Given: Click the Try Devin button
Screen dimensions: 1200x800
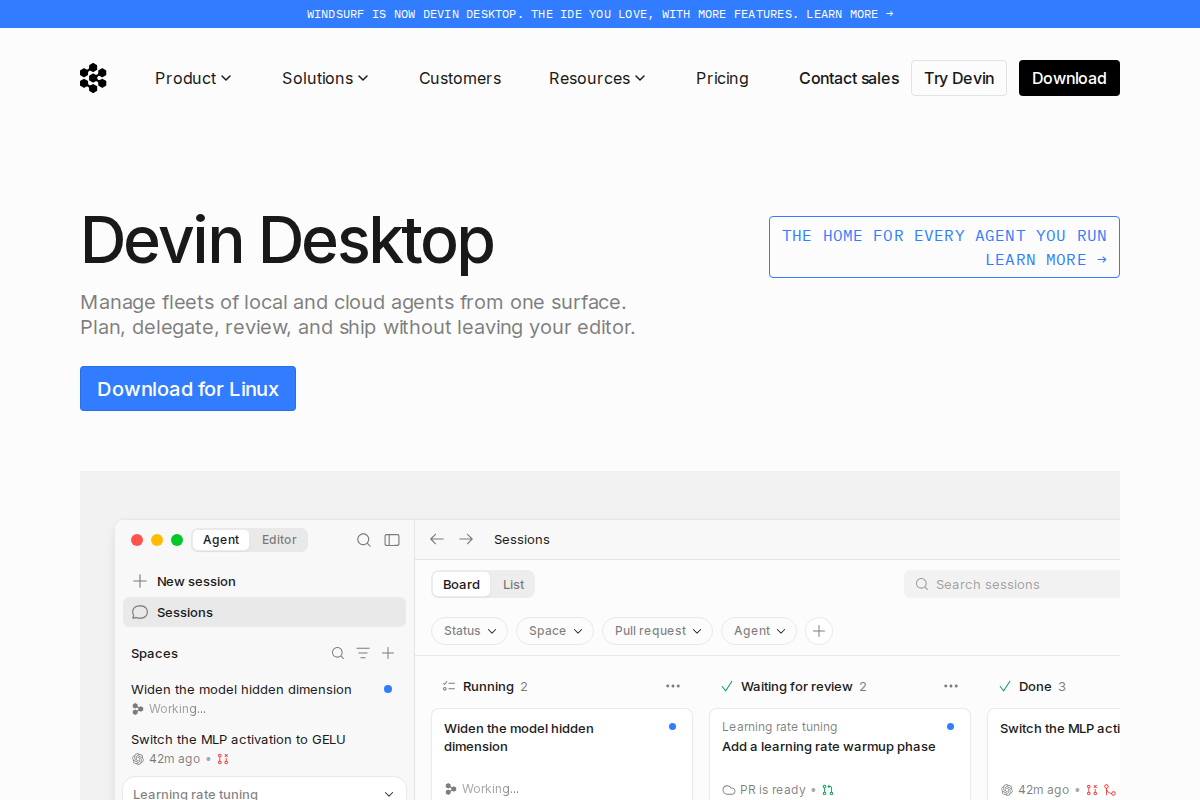Looking at the screenshot, I should (959, 78).
